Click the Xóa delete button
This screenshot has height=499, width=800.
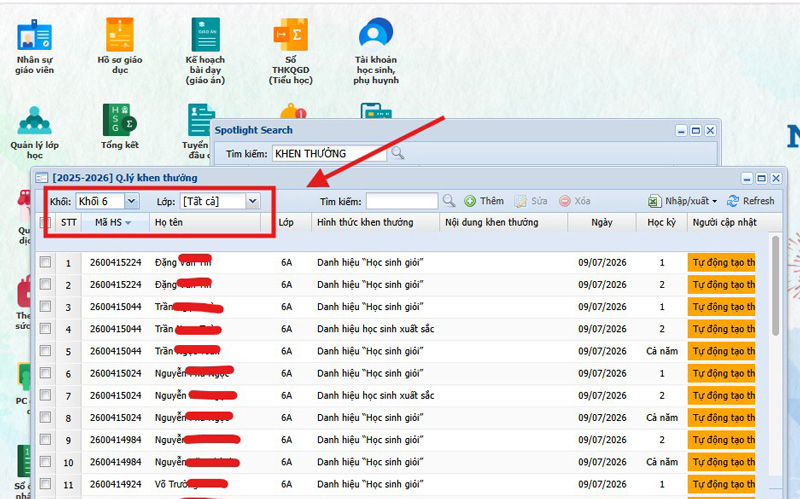pyautogui.click(x=574, y=201)
